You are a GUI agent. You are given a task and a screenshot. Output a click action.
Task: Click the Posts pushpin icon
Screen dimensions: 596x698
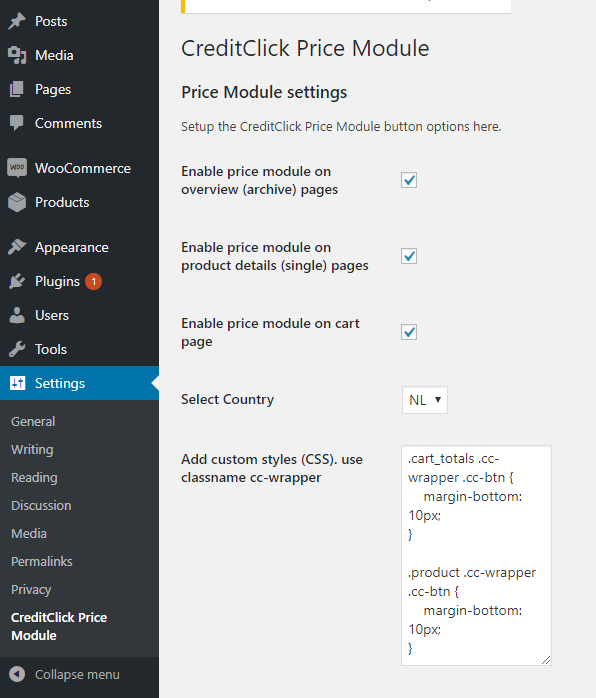click(x=17, y=21)
